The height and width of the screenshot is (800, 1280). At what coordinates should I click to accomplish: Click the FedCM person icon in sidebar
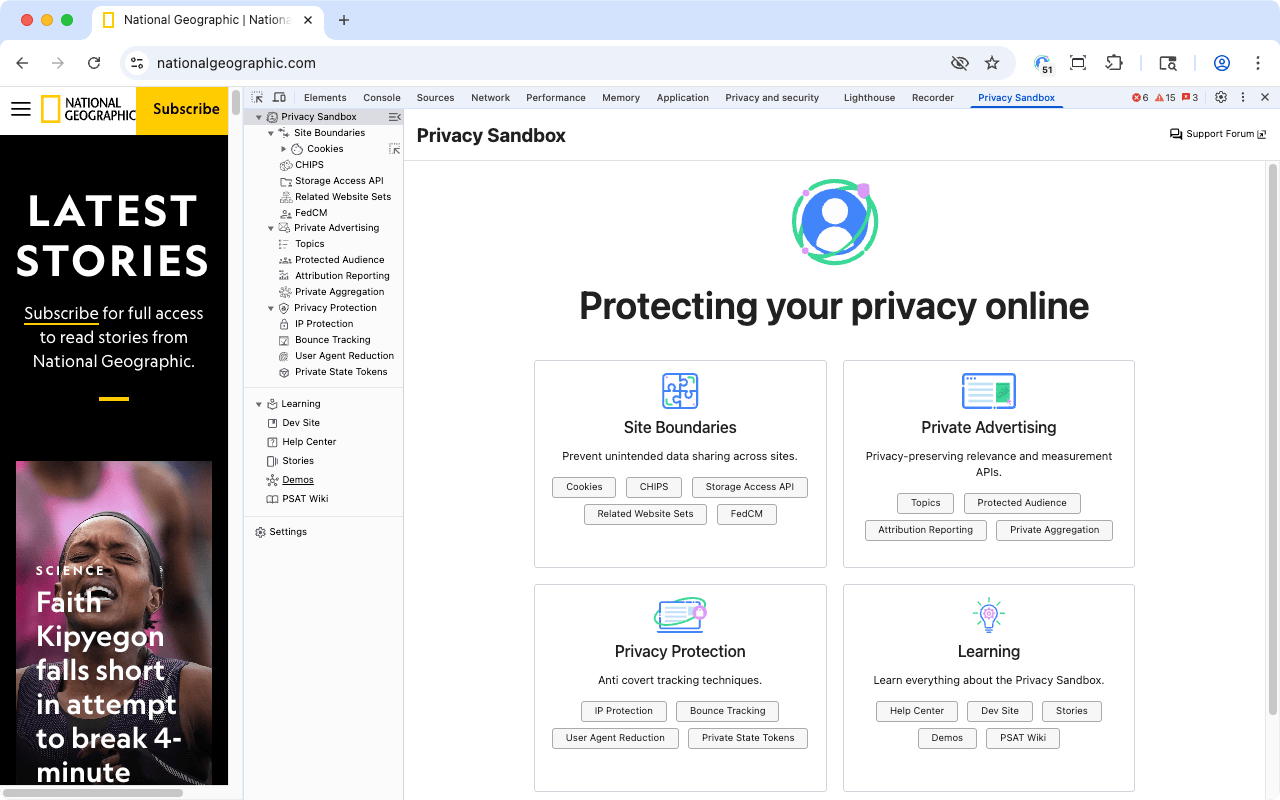(284, 212)
